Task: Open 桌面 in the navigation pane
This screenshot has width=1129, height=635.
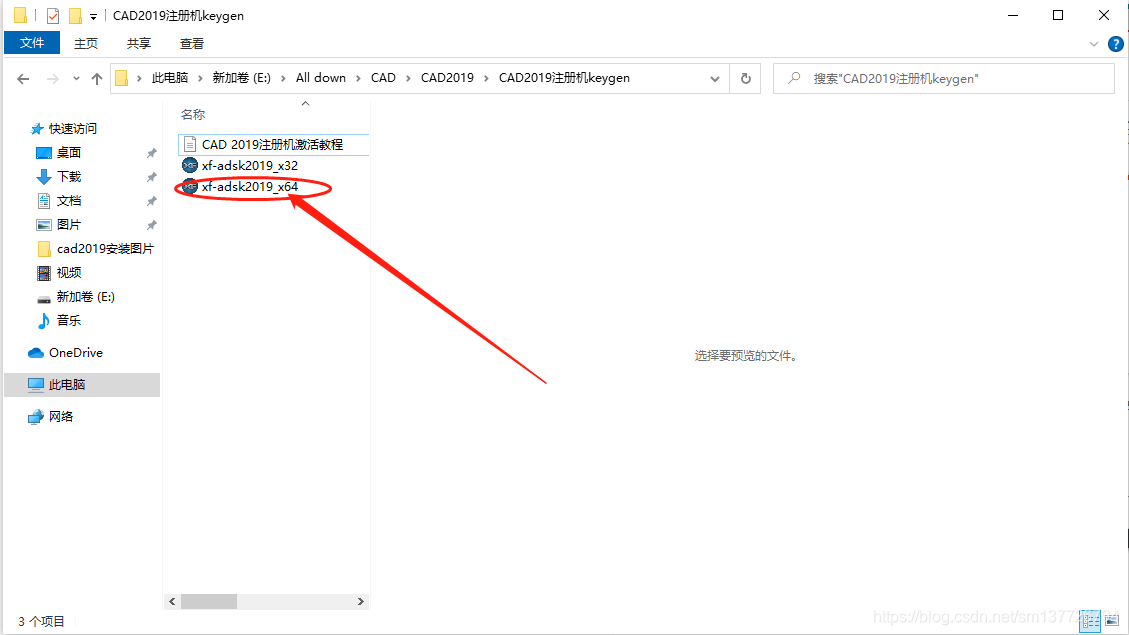Action: tap(68, 153)
